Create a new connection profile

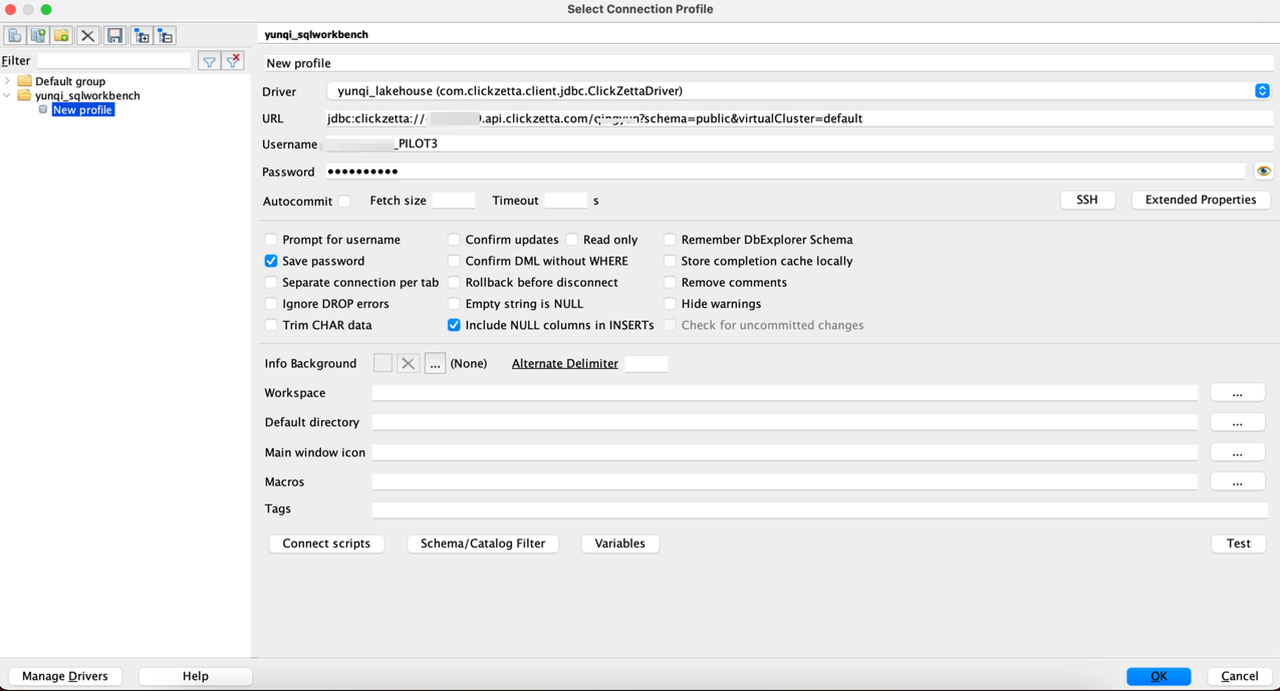click(x=15, y=36)
